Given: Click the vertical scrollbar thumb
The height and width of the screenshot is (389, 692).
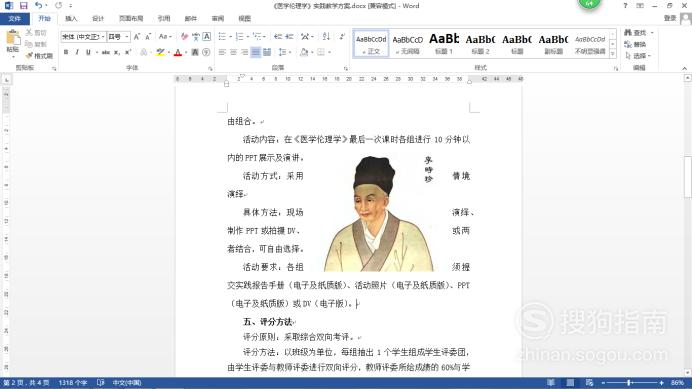Looking at the screenshot, I should 687,177.
